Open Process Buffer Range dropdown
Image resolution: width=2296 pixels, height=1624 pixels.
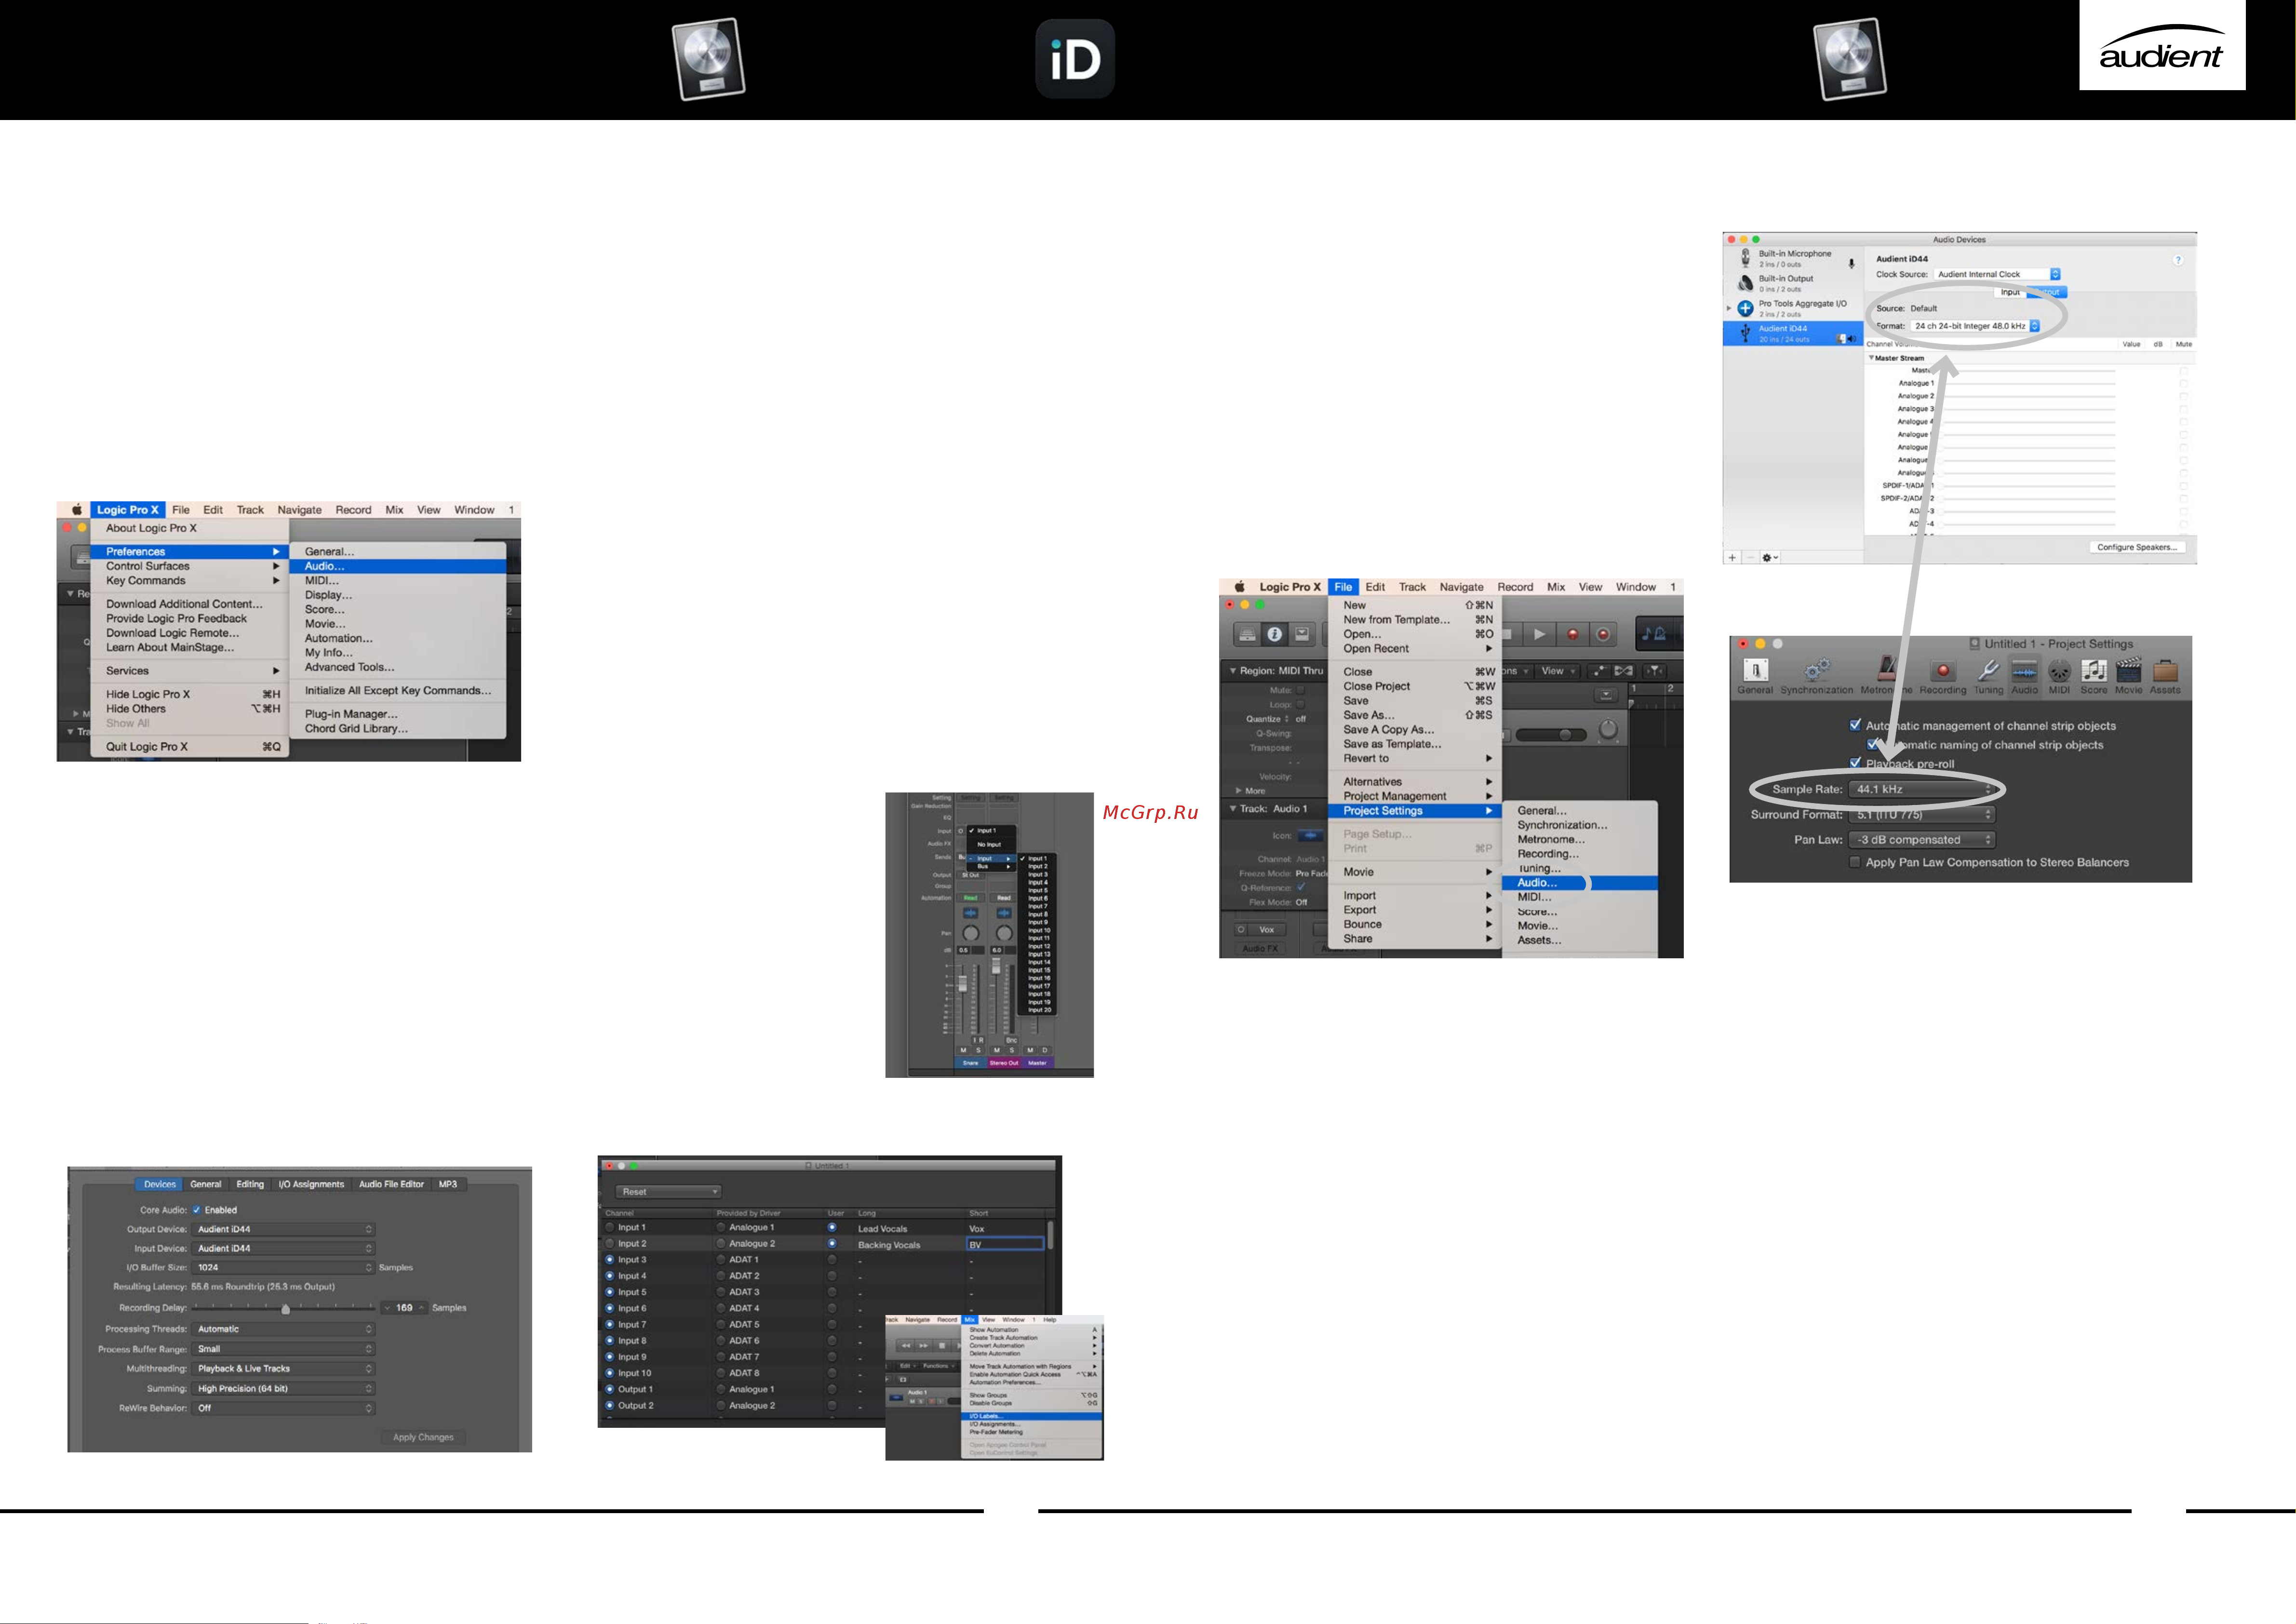pyautogui.click(x=284, y=1349)
